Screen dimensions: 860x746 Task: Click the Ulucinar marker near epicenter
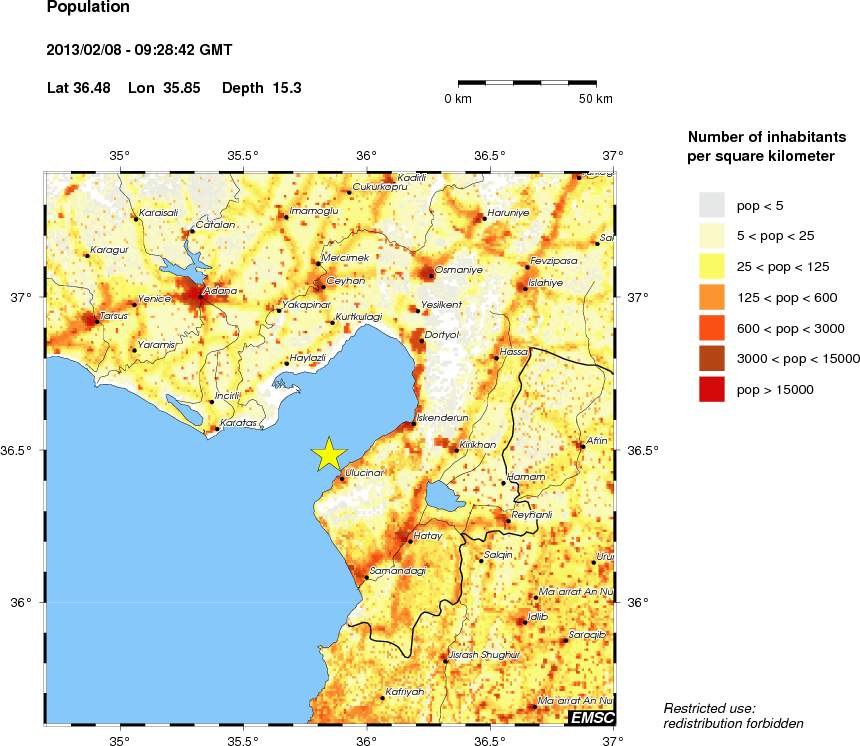click(x=342, y=478)
